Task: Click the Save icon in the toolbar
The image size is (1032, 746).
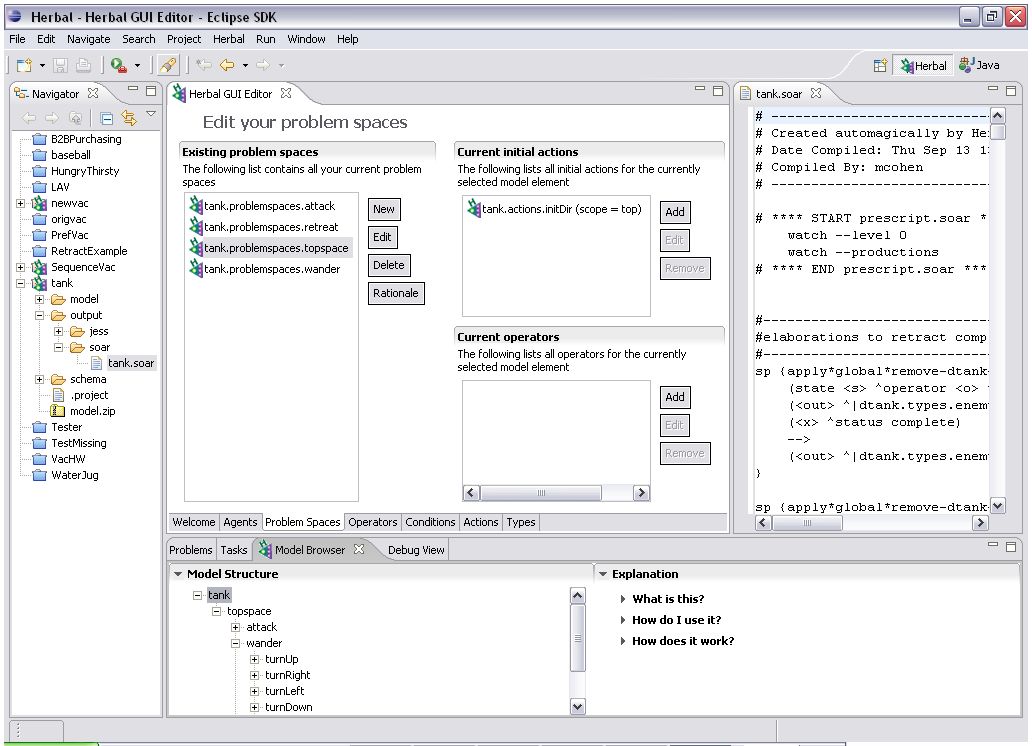Action: (x=61, y=65)
